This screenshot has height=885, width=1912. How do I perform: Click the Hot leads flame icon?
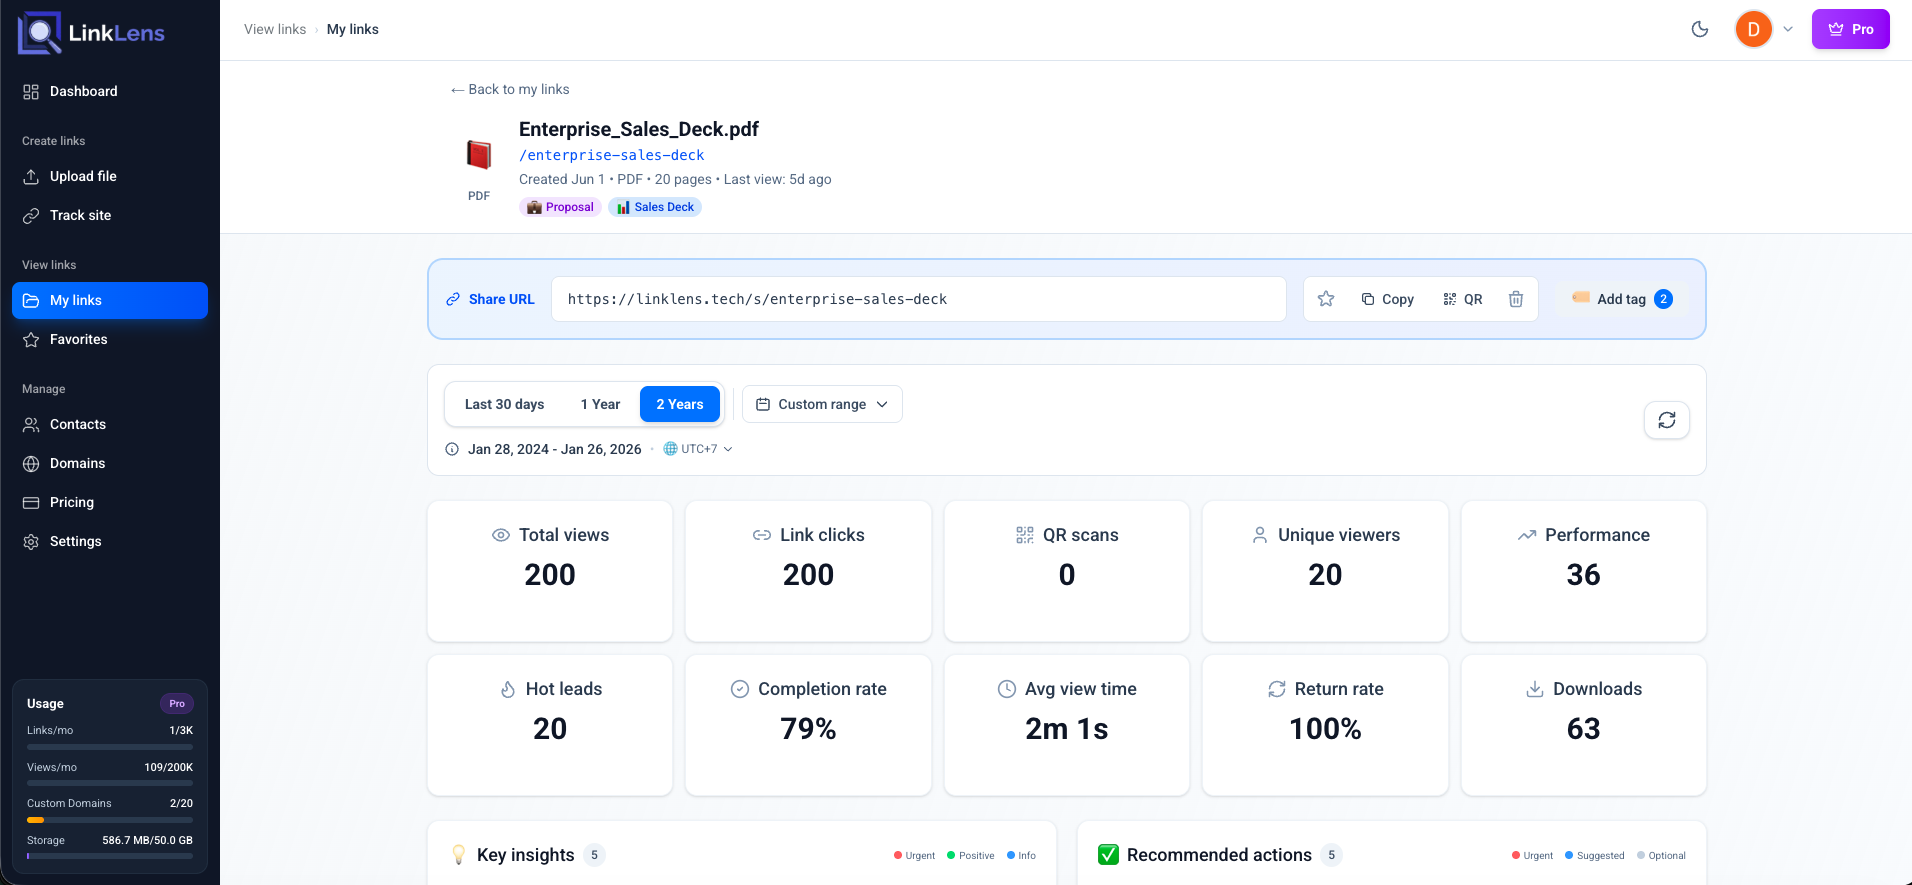[508, 689]
